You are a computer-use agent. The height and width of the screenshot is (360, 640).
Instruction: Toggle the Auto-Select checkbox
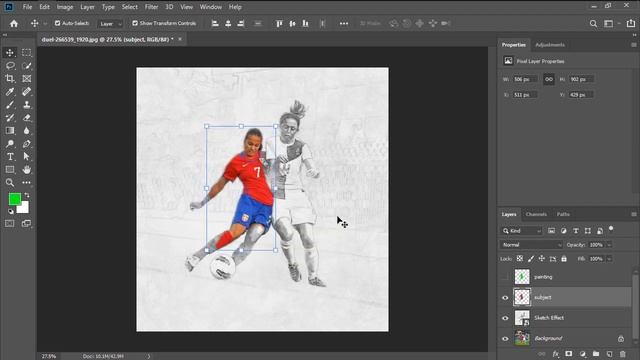pos(58,23)
